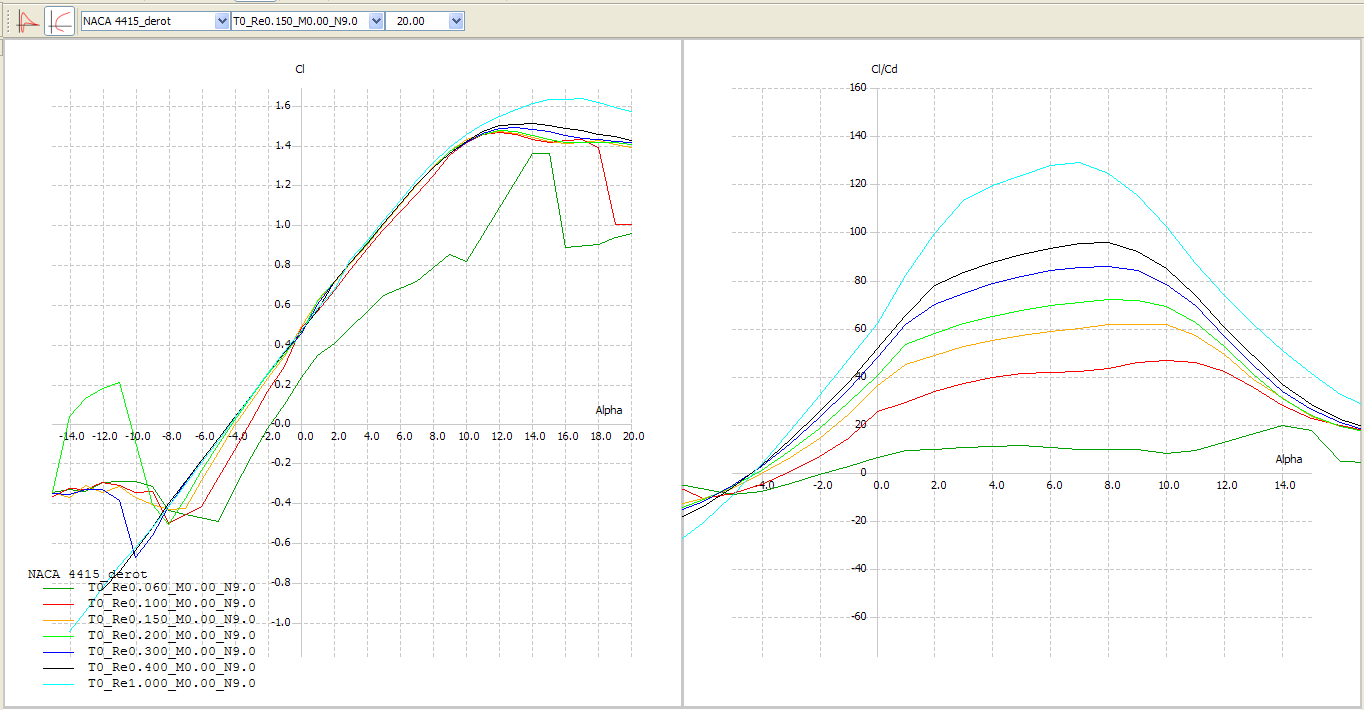Click the cyan Re1.000 legend line swatch

[58, 683]
